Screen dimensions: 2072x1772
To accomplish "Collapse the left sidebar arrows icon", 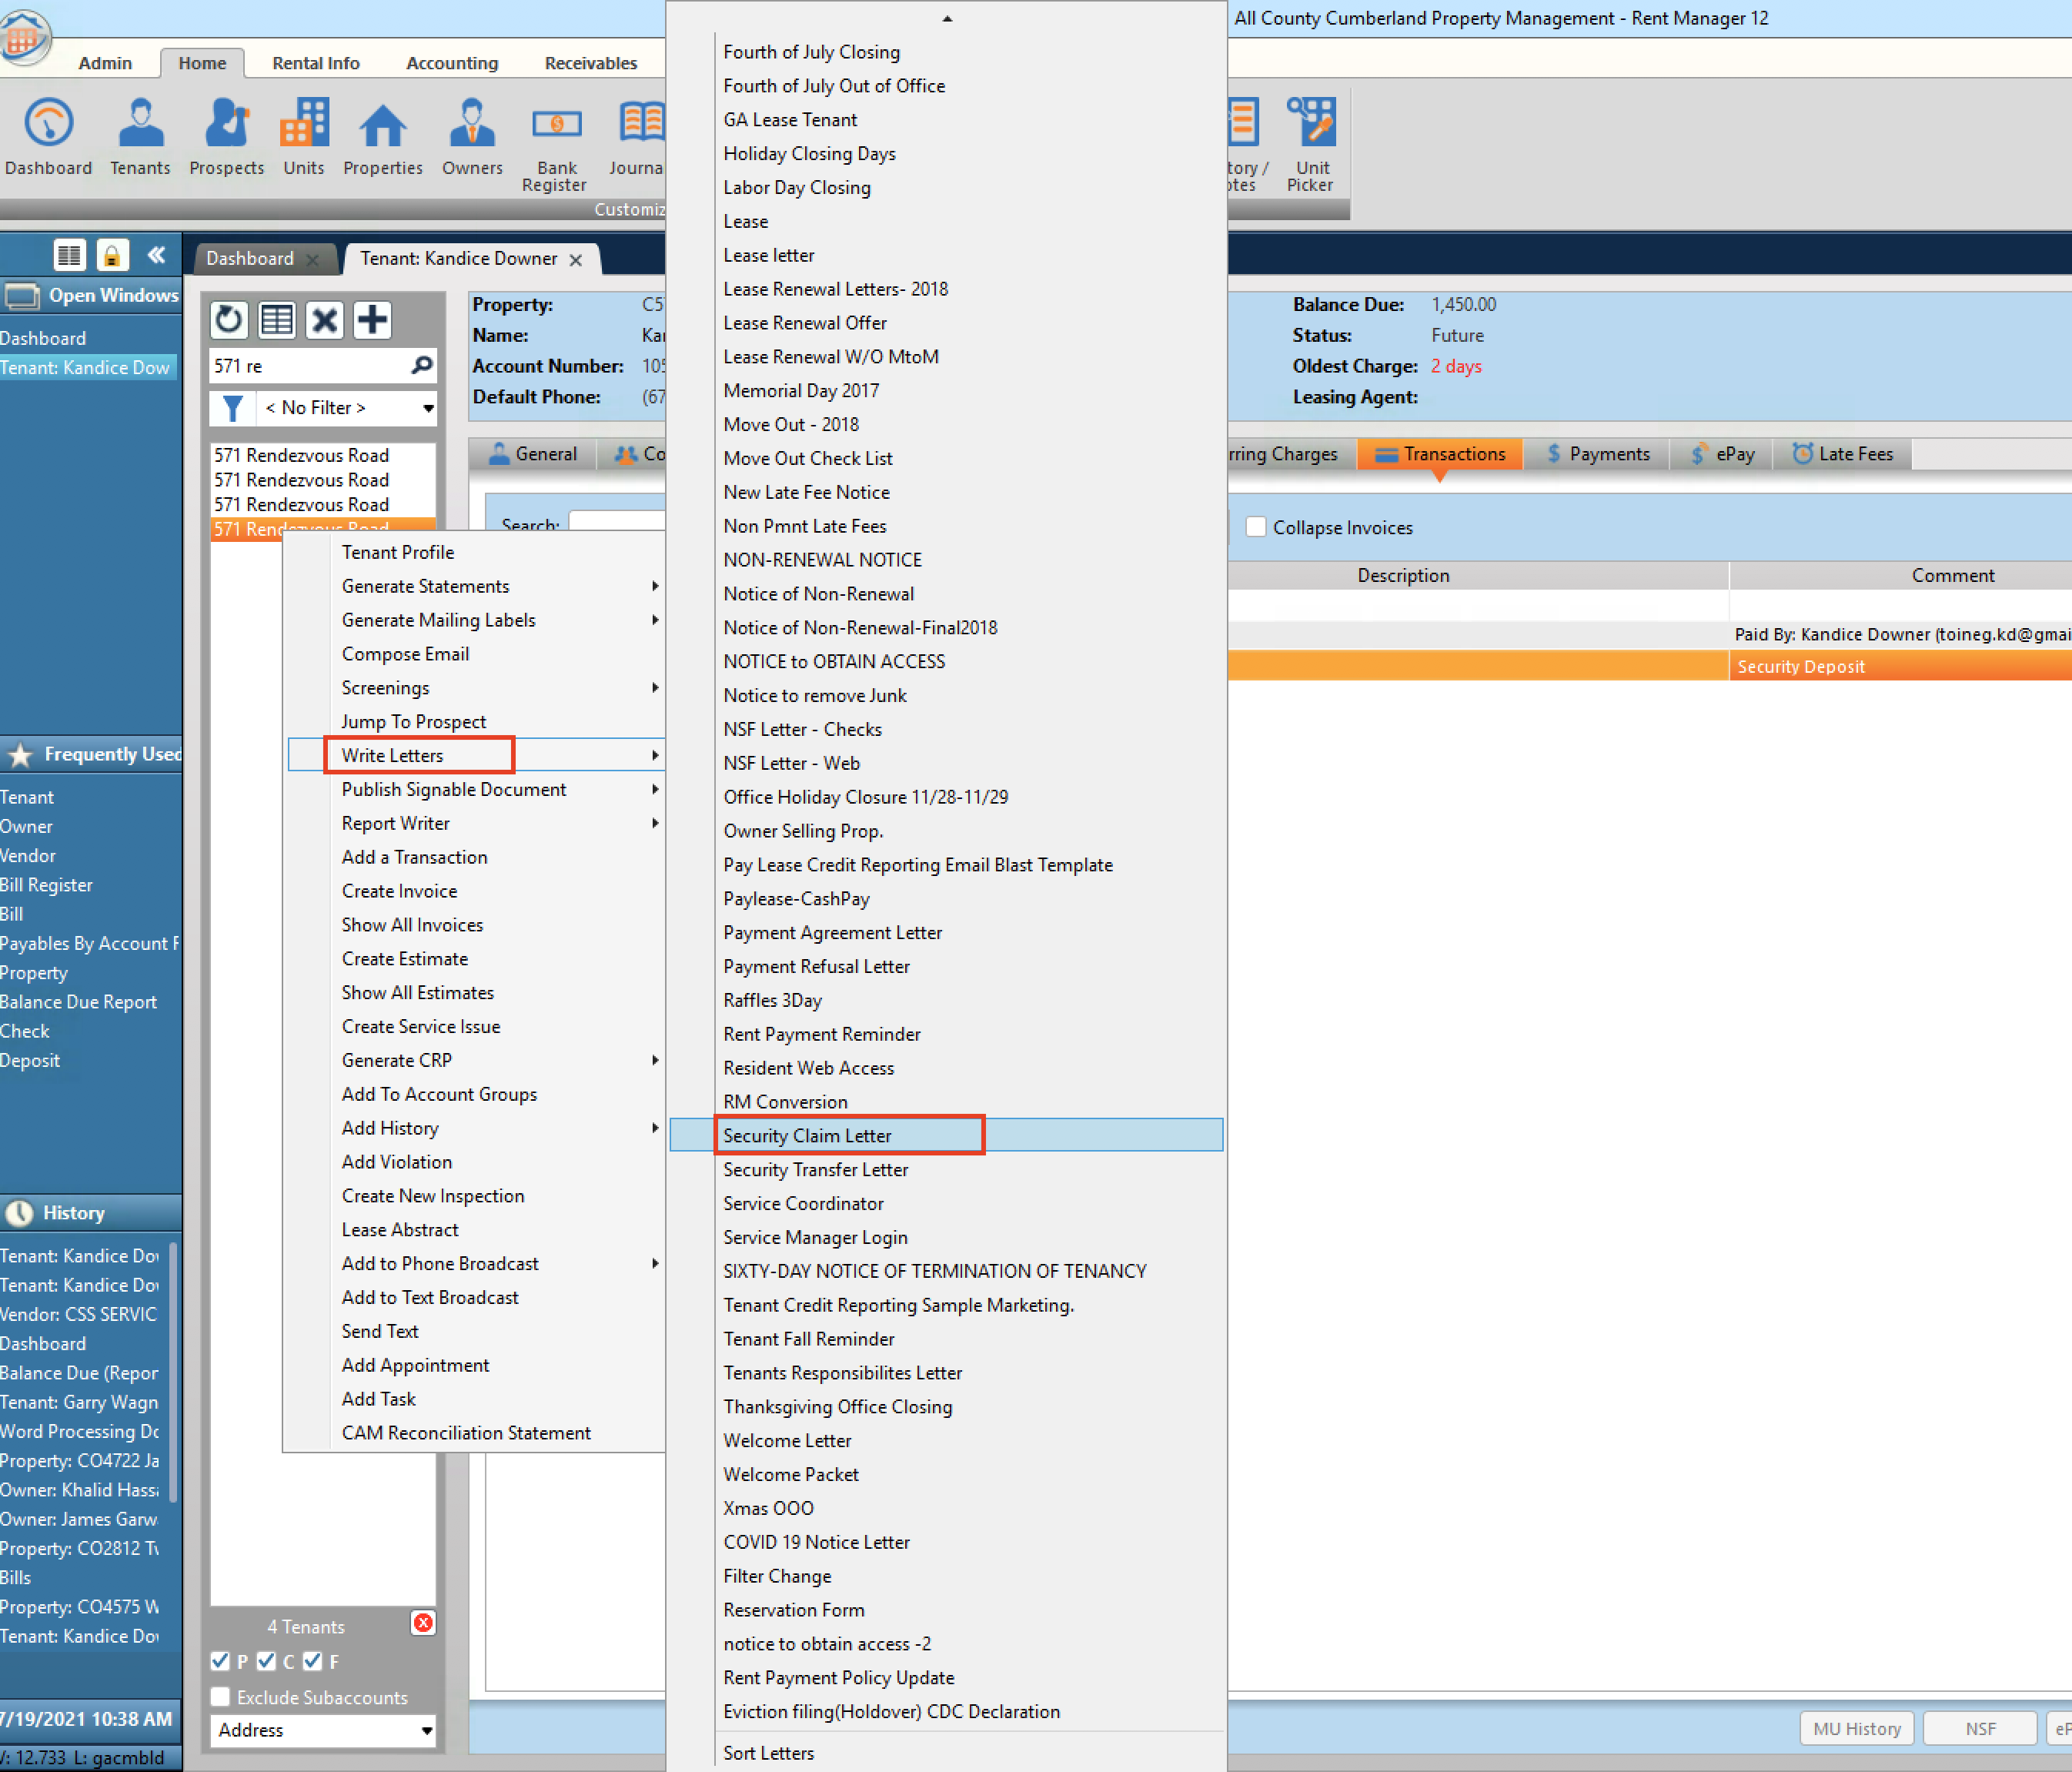I will 157,256.
